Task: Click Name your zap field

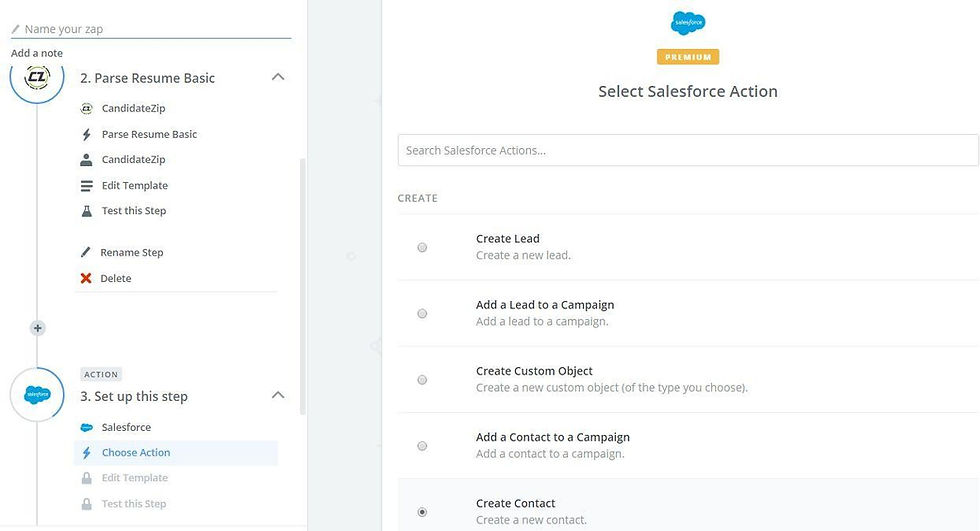Action: pyautogui.click(x=151, y=29)
